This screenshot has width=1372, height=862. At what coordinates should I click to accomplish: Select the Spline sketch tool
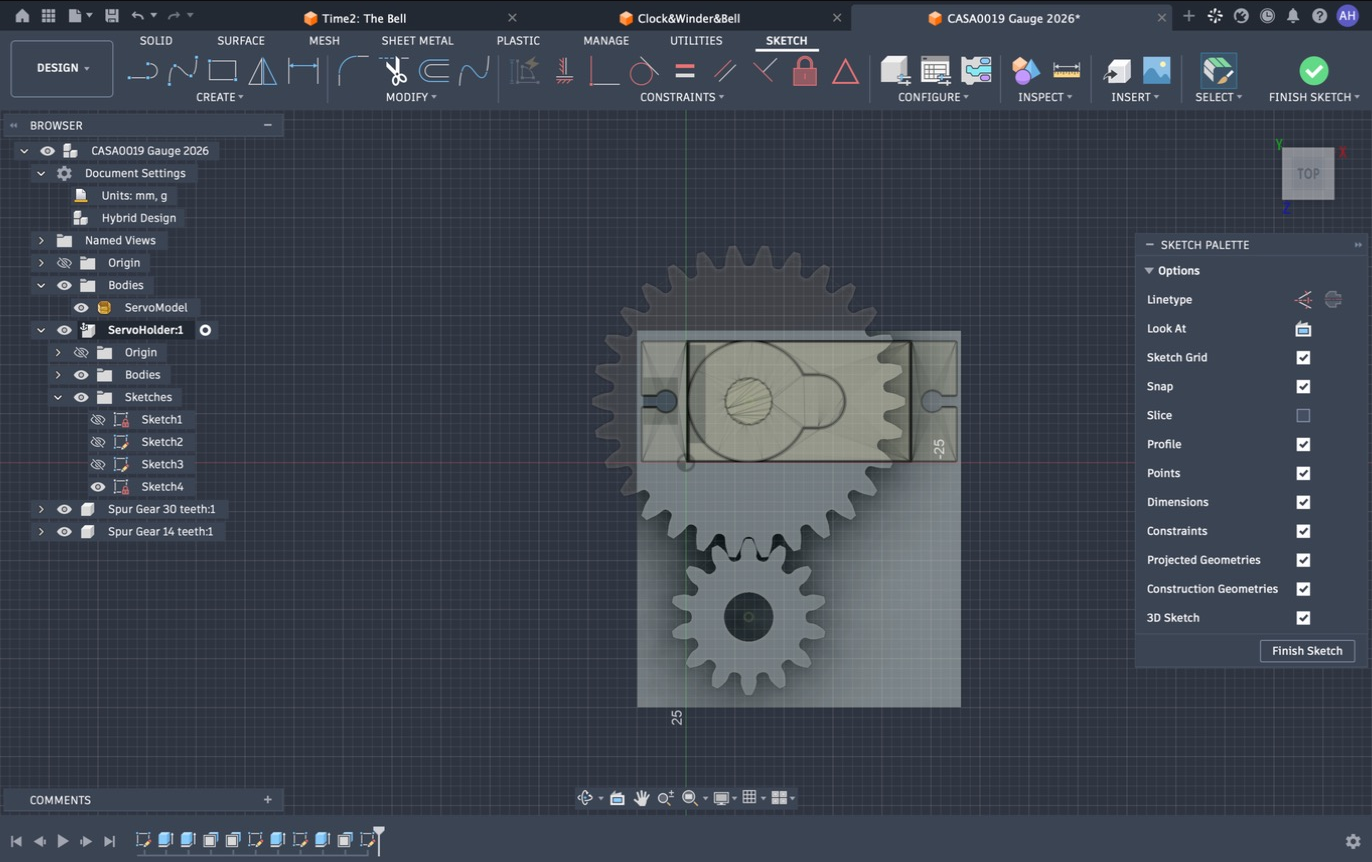pos(182,71)
